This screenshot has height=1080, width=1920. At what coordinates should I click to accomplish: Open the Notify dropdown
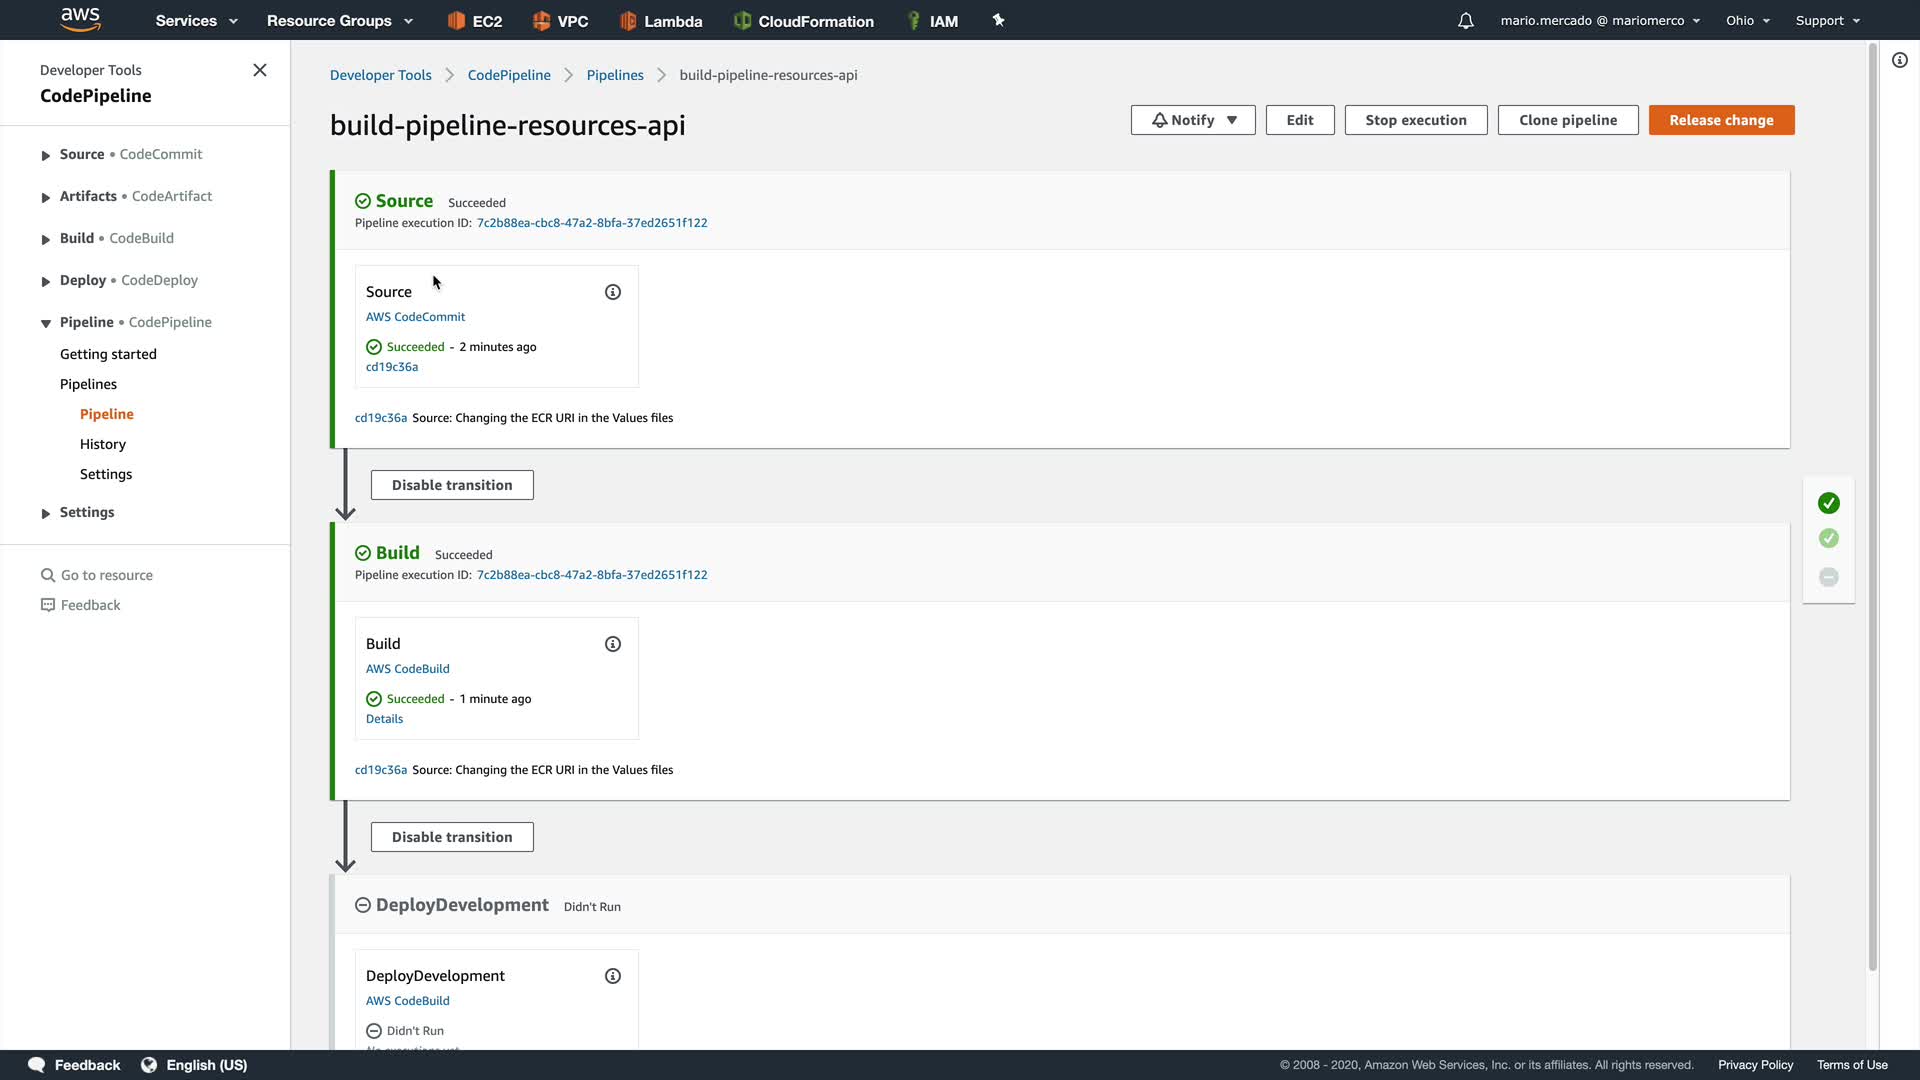pyautogui.click(x=1193, y=120)
